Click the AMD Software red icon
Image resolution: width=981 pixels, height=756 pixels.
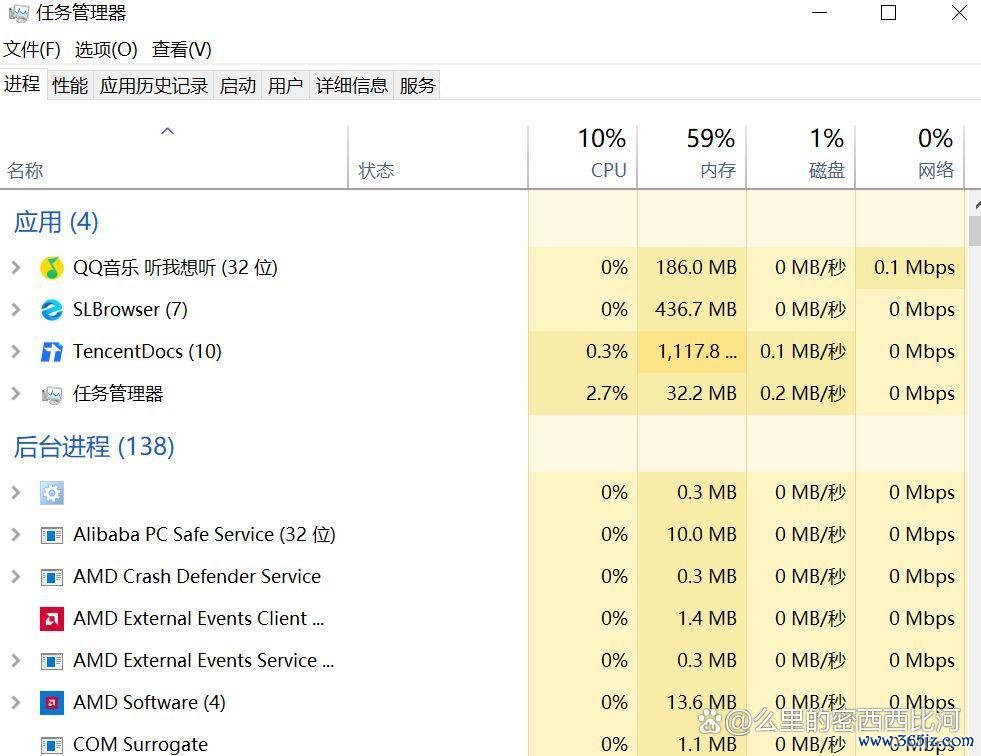point(52,703)
